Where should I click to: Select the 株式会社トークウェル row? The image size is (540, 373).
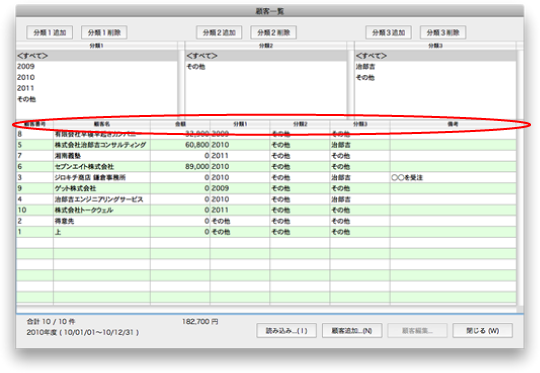[266, 210]
